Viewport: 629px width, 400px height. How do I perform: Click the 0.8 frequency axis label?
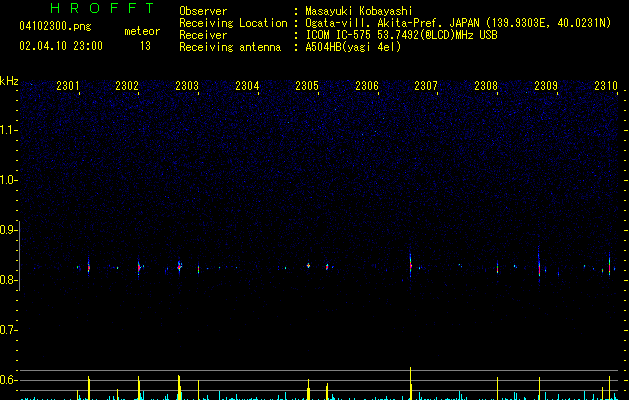click(x=8, y=280)
